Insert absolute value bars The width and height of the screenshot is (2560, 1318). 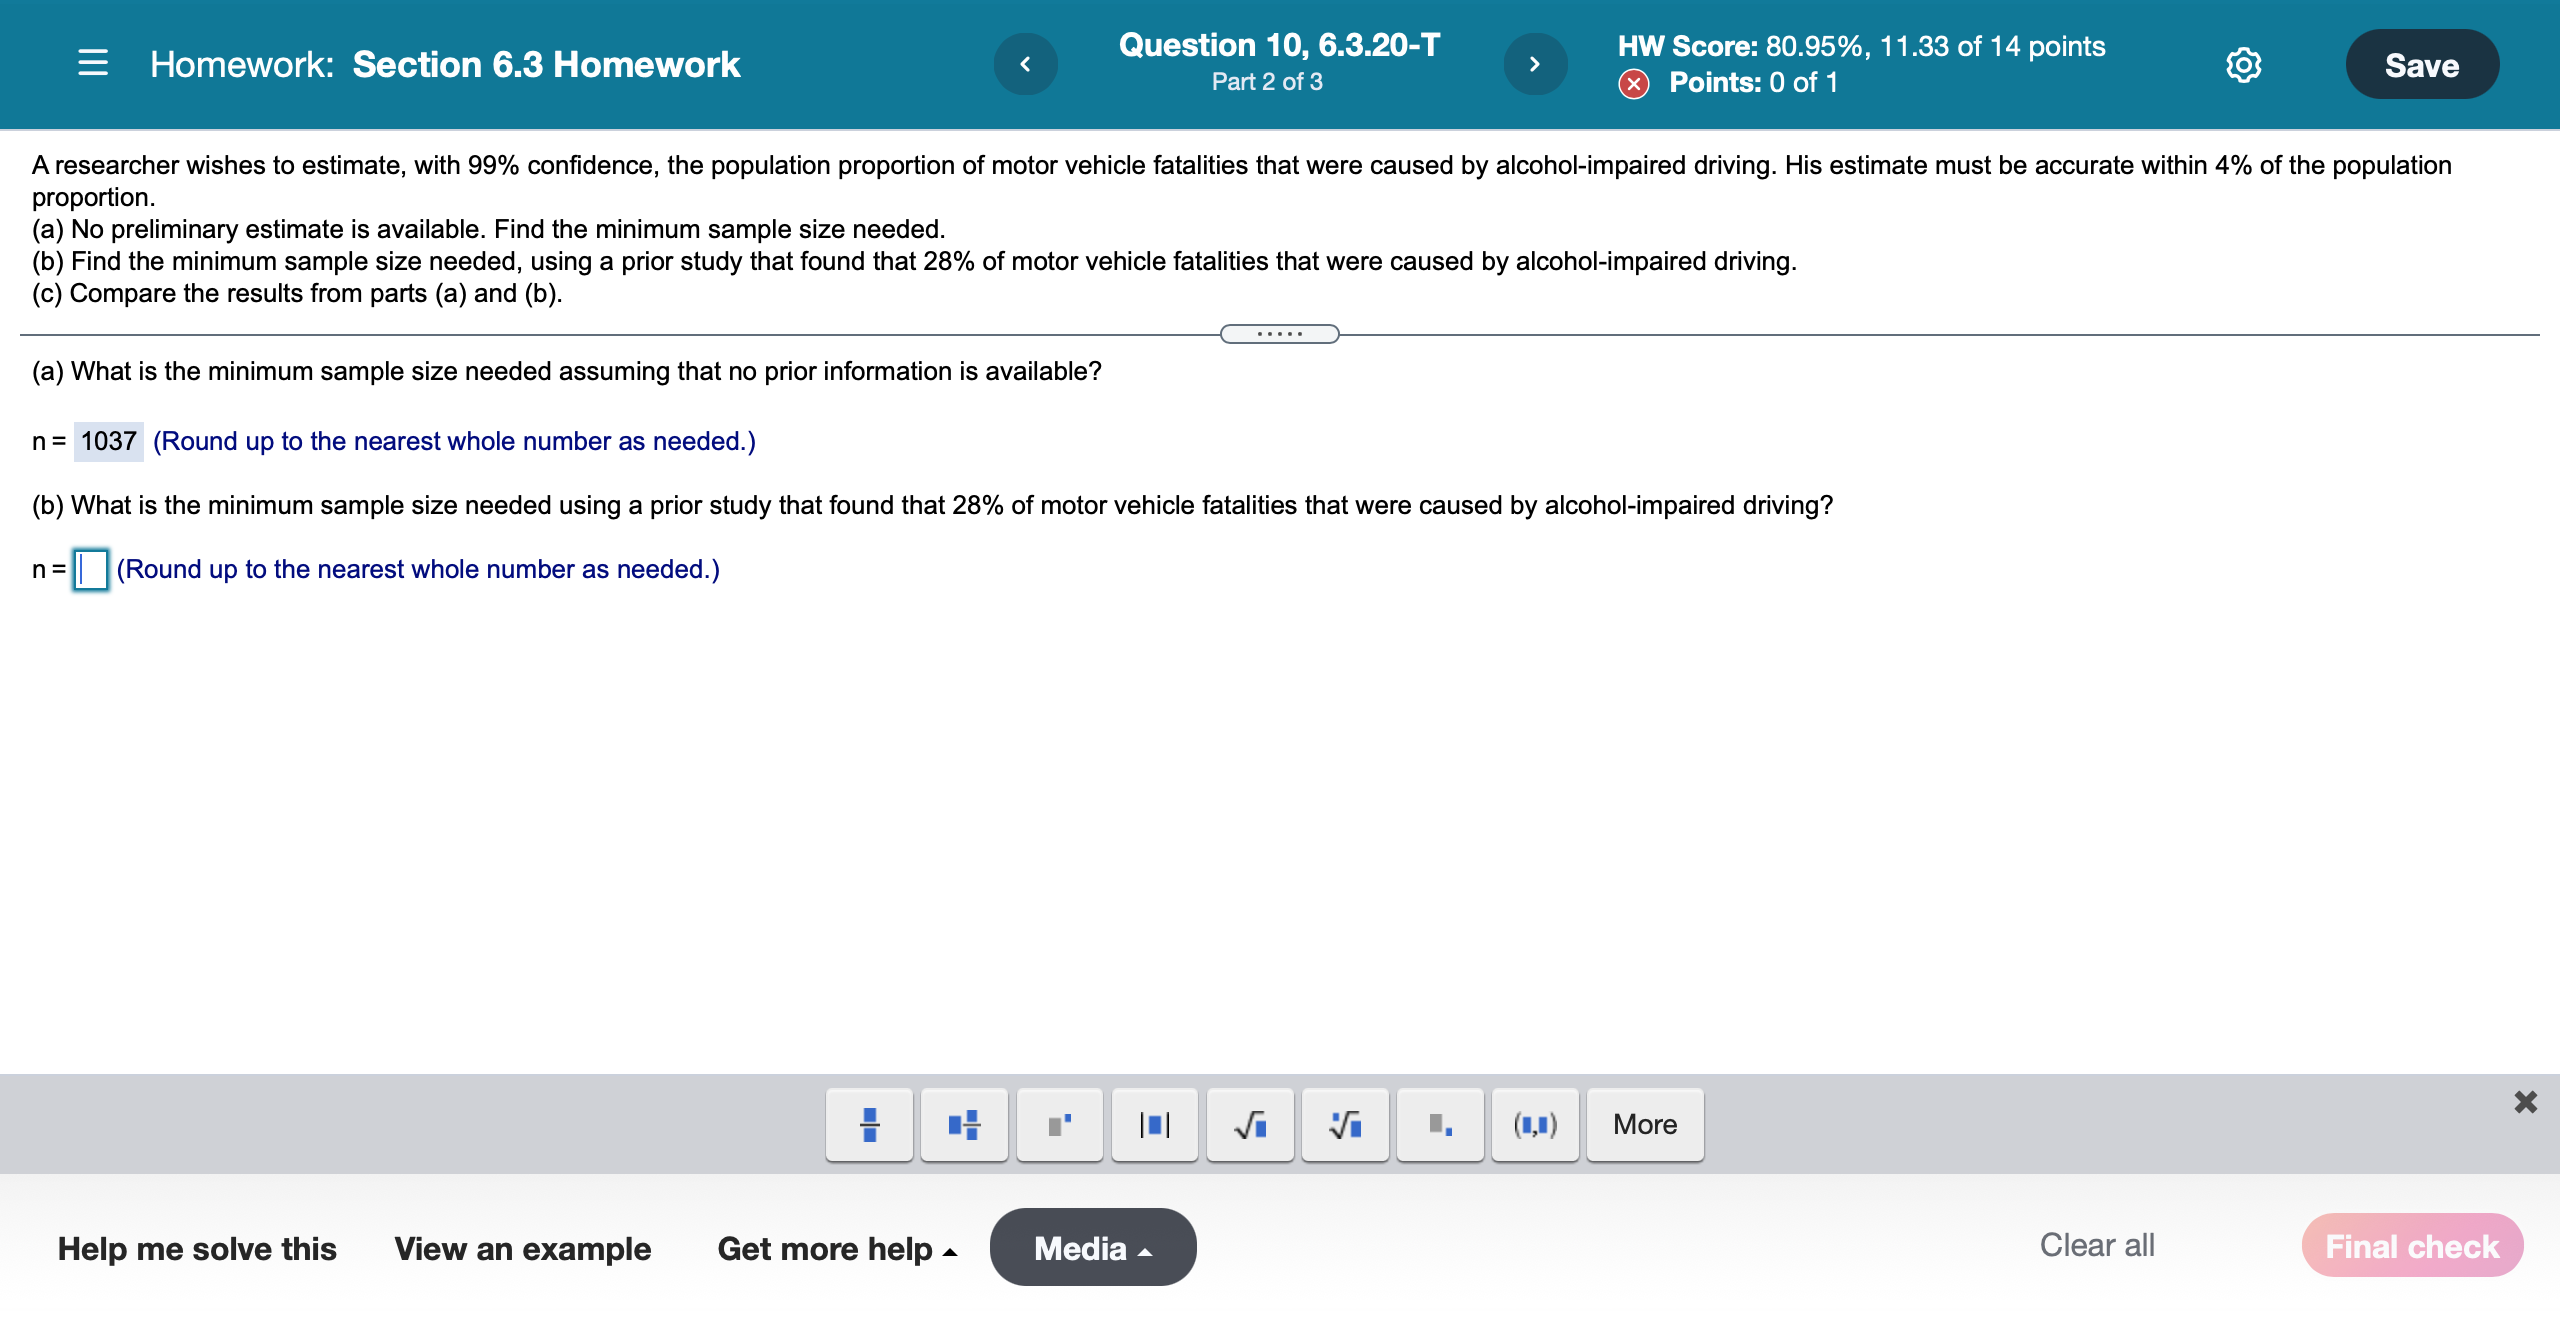point(1154,1124)
